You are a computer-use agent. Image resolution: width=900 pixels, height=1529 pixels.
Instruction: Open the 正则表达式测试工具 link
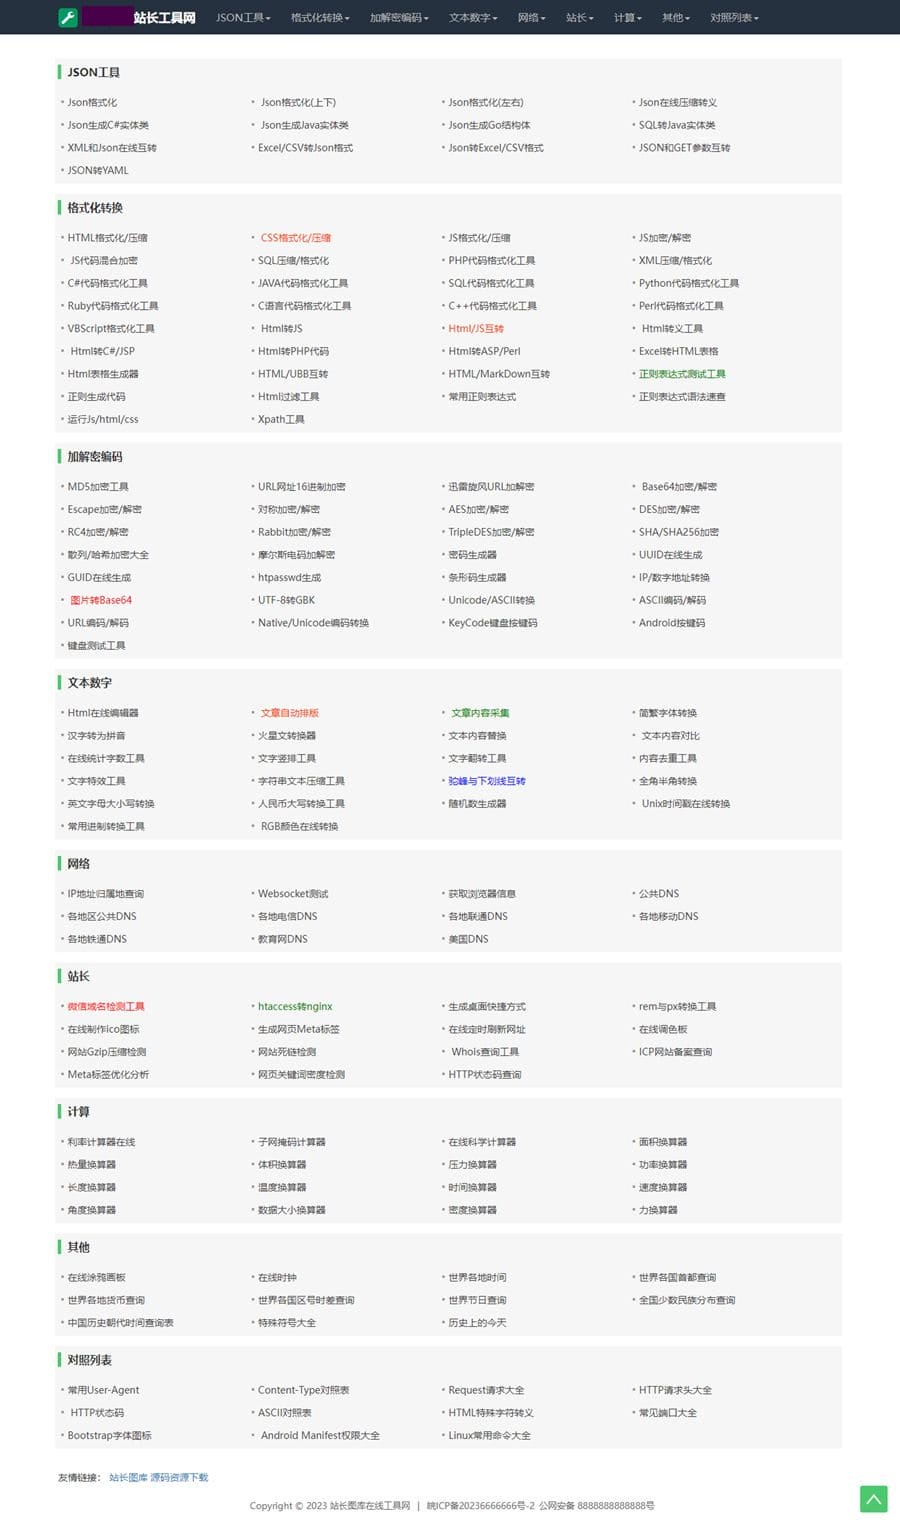point(682,374)
